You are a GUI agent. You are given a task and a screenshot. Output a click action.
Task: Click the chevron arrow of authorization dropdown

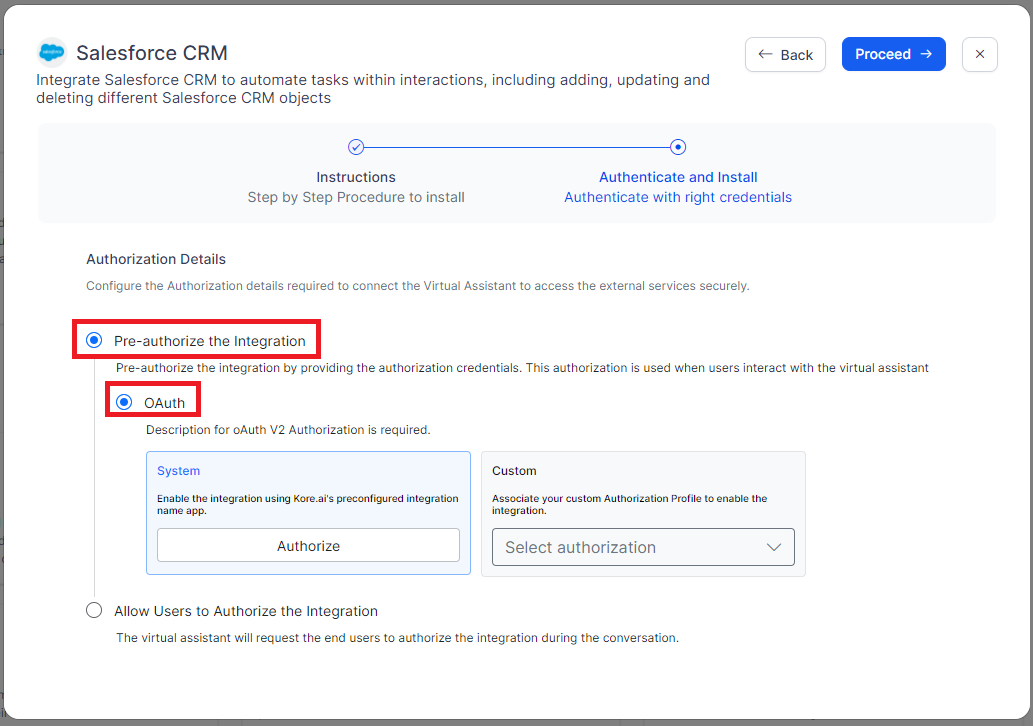coord(773,547)
